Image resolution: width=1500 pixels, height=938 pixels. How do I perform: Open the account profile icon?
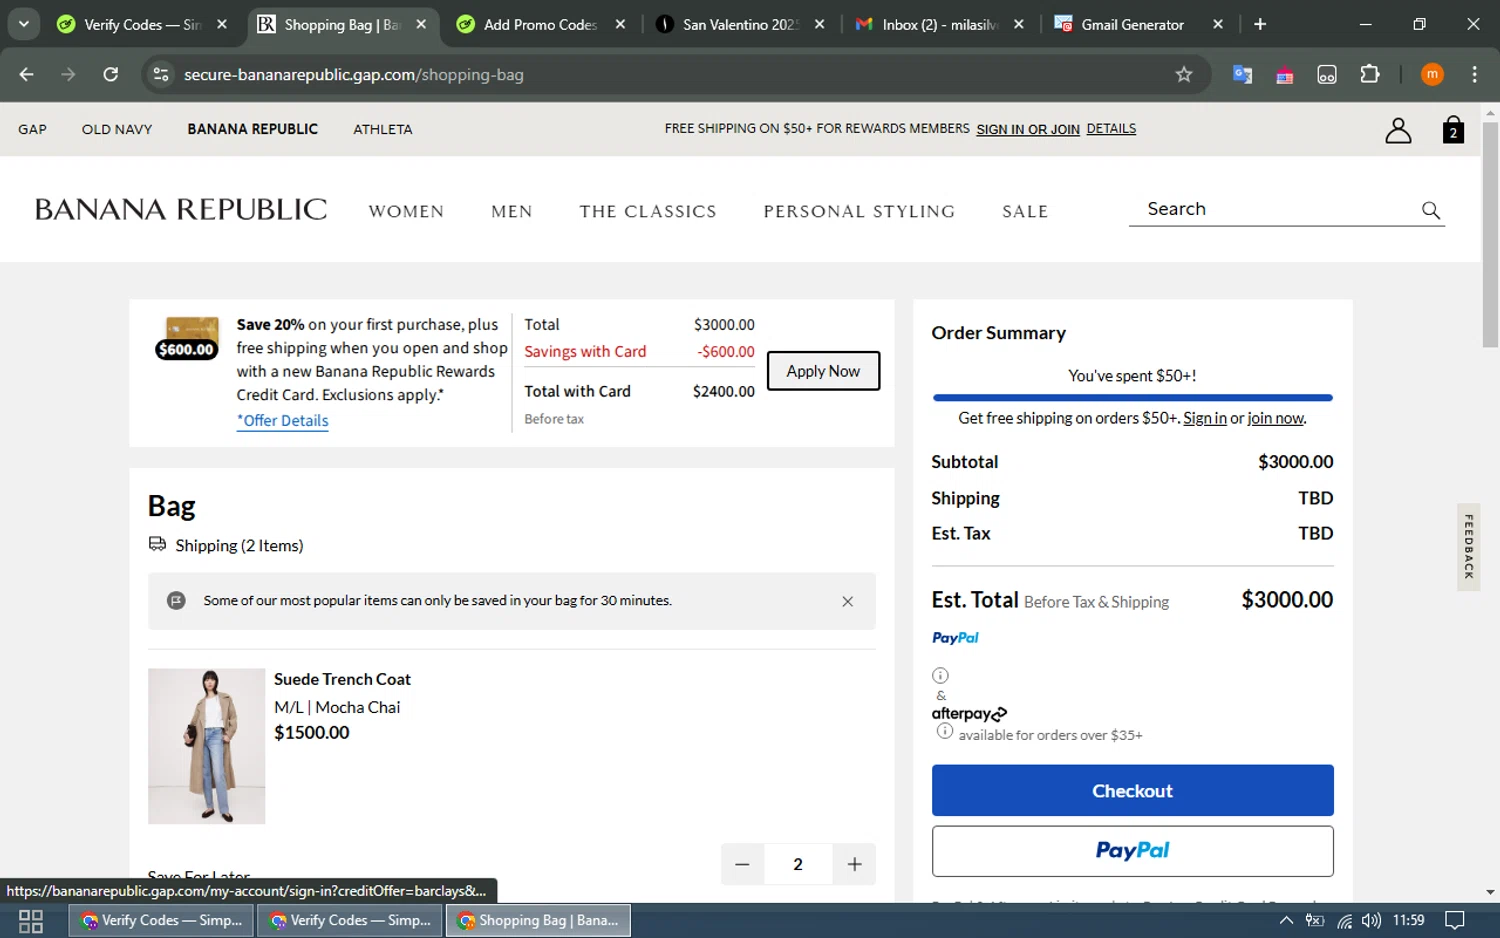click(x=1398, y=130)
